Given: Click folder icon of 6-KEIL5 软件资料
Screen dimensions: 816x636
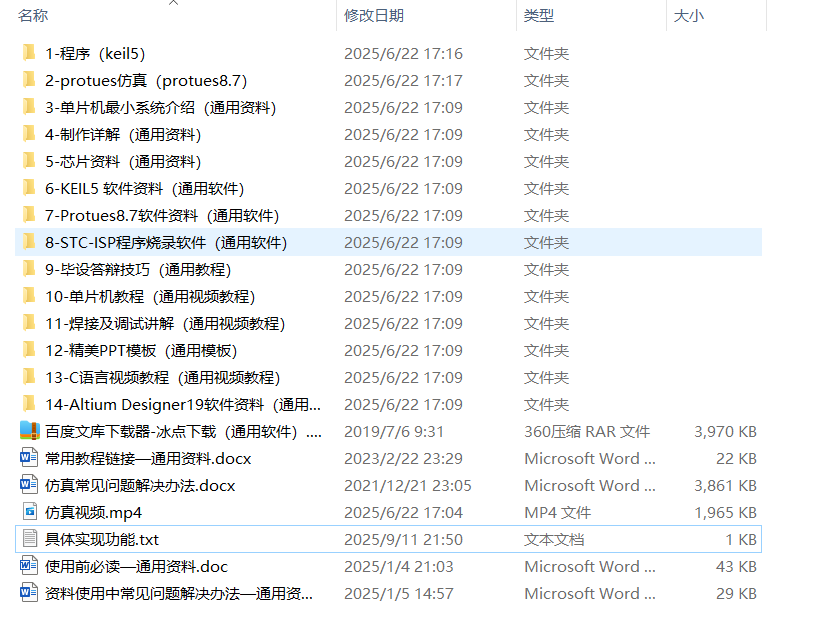Looking at the screenshot, I should [29, 188].
